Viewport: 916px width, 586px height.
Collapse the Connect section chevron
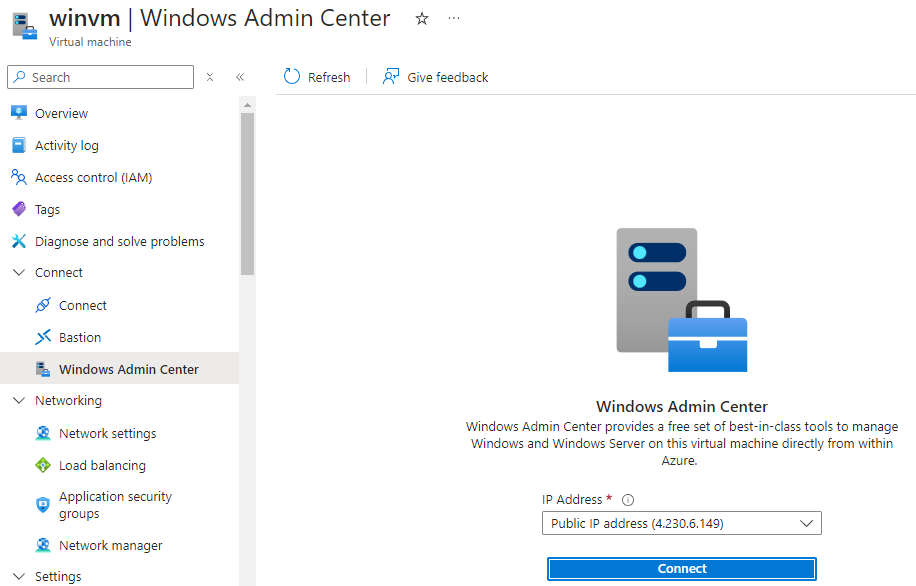coord(19,272)
